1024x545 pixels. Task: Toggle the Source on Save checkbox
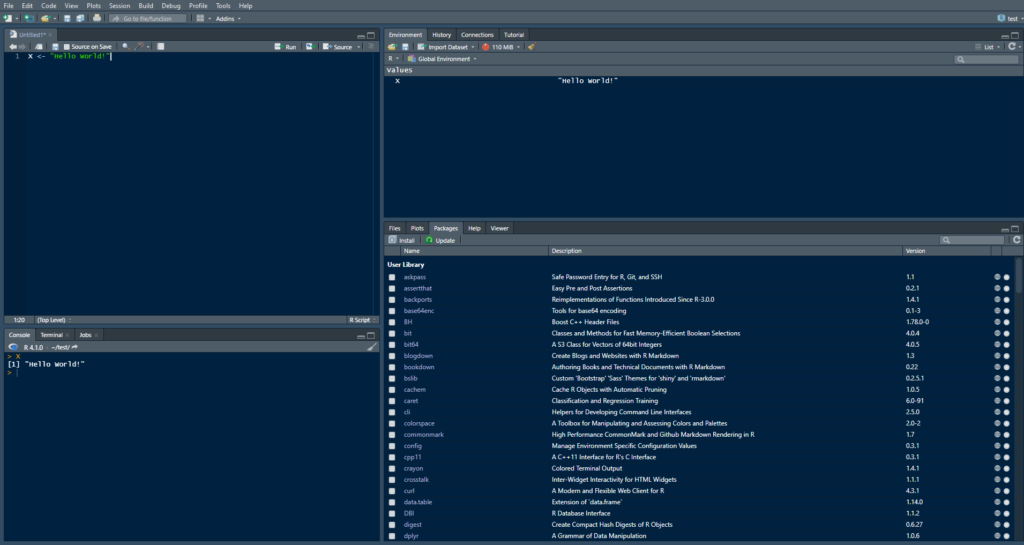[x=67, y=47]
